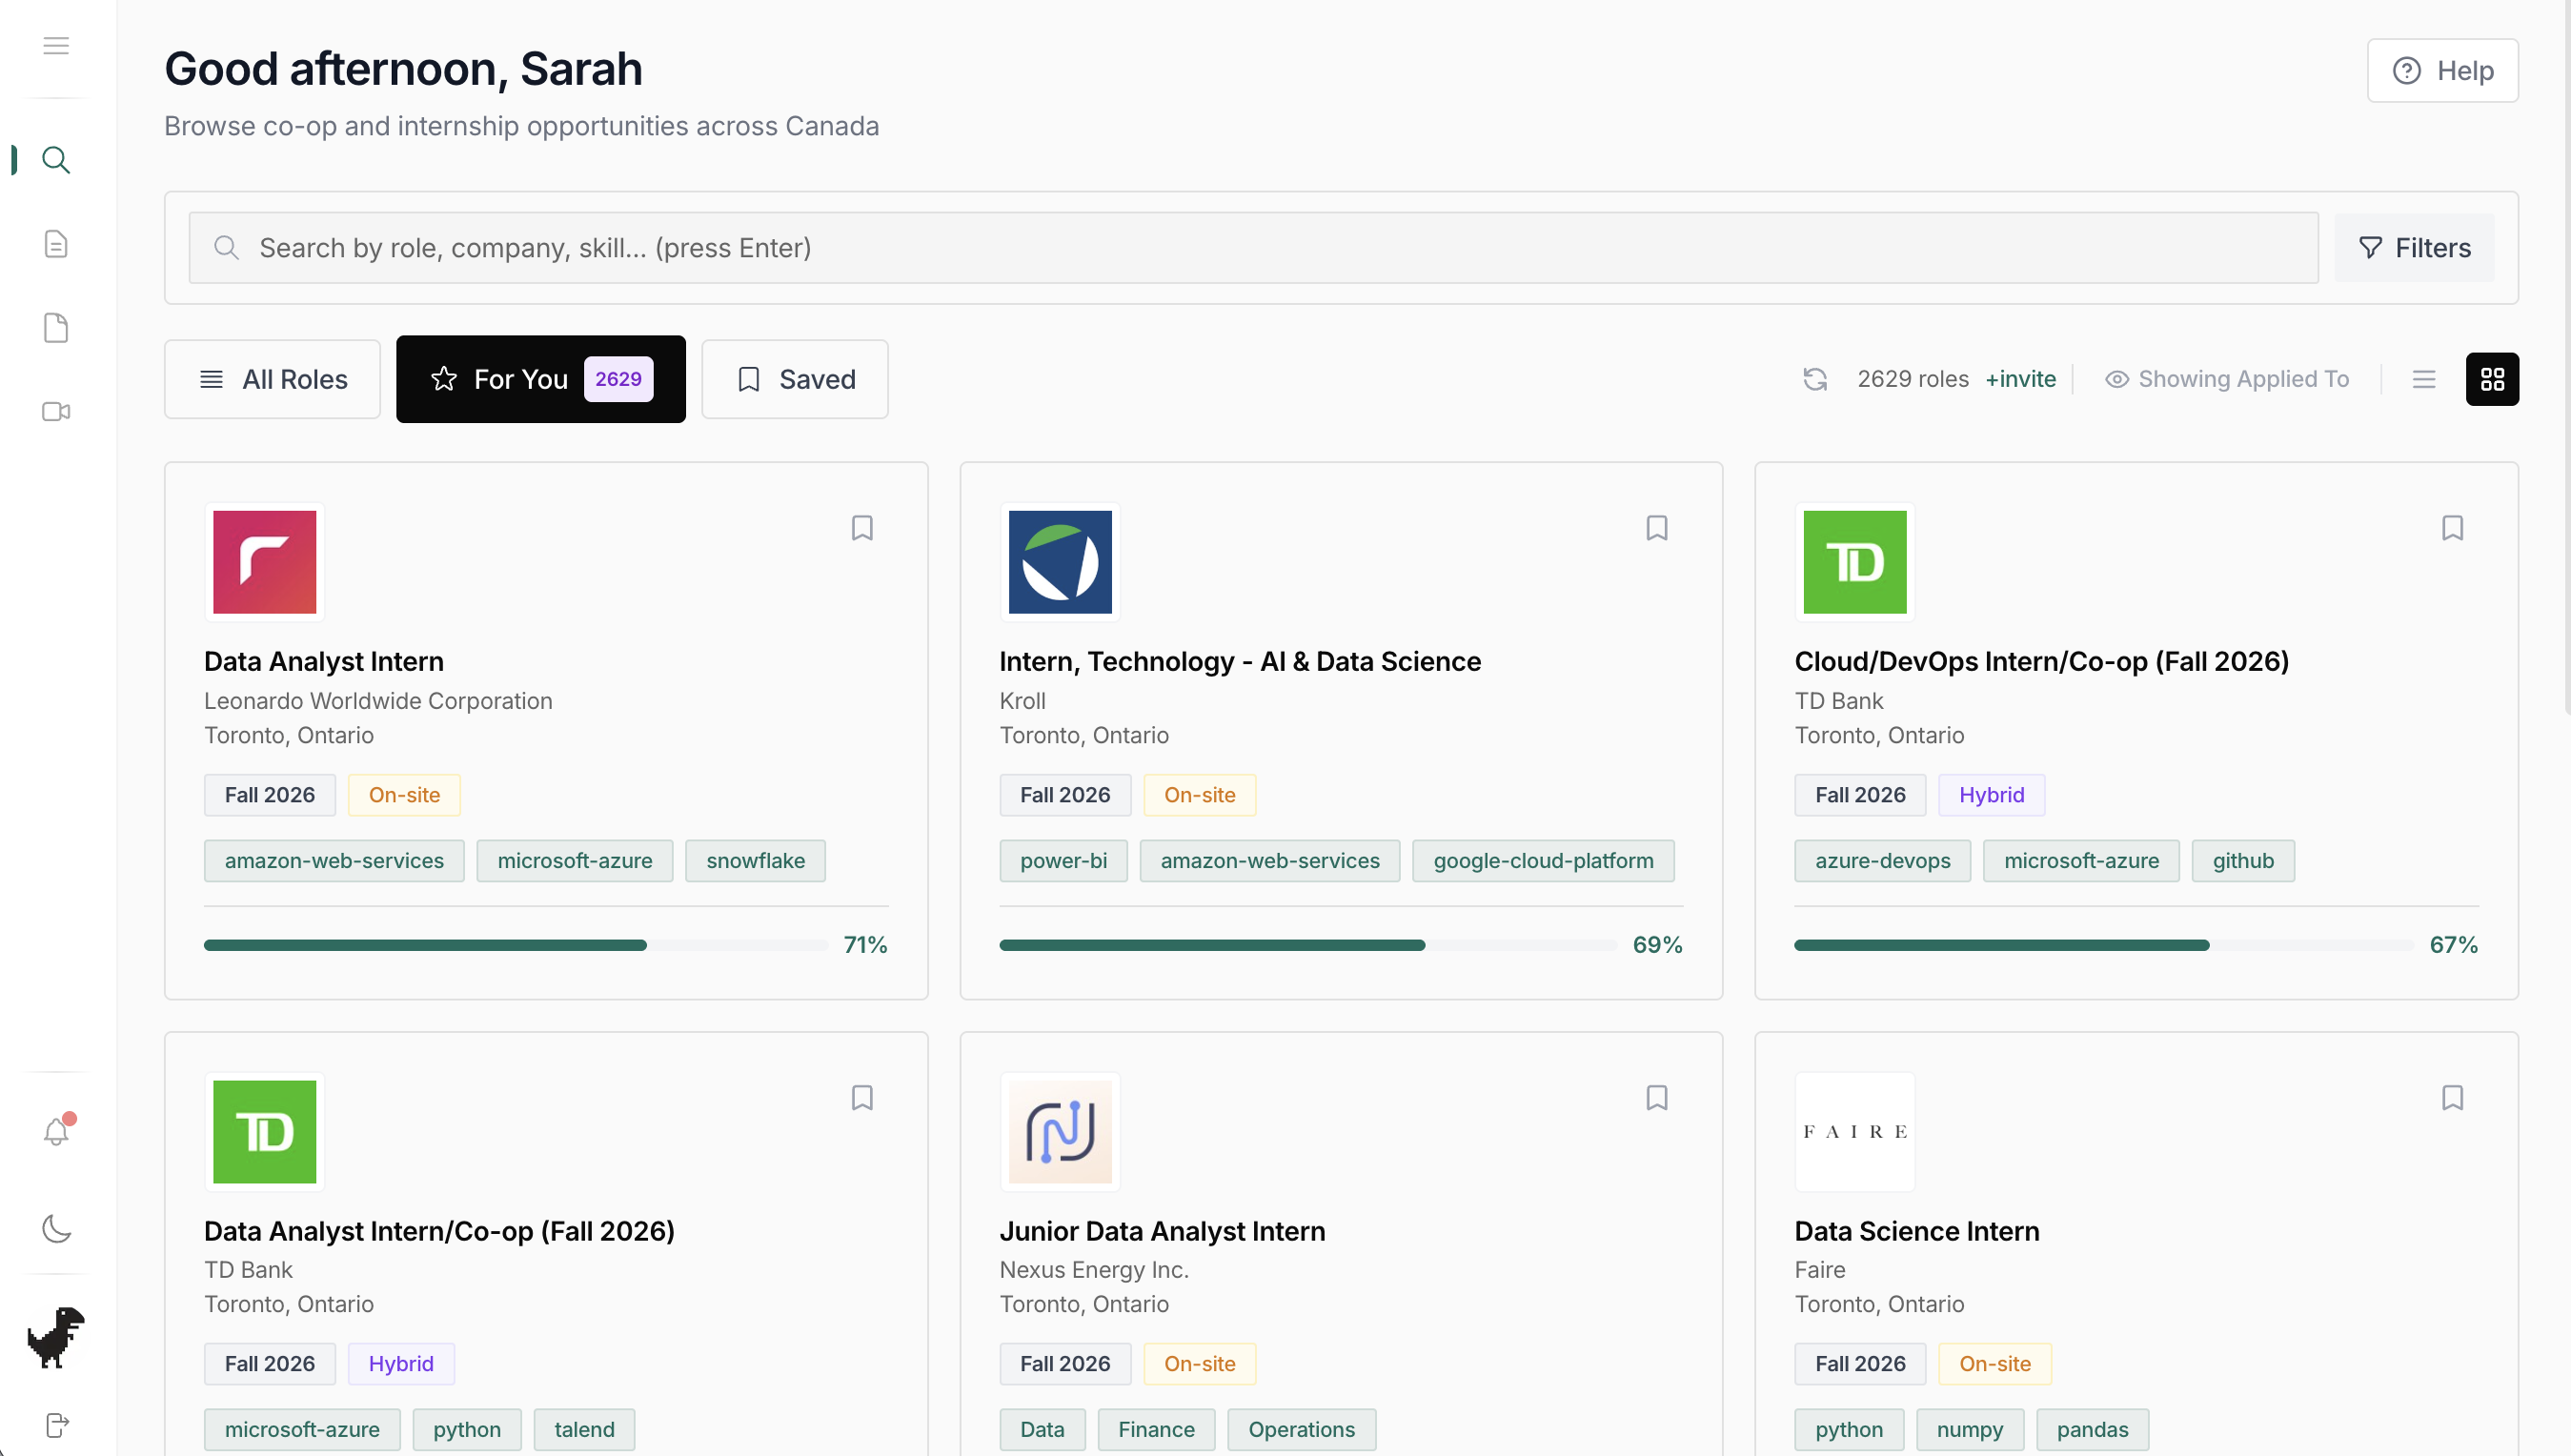Click the github skill tag
Image resolution: width=2571 pixels, height=1456 pixels.
click(2243, 861)
